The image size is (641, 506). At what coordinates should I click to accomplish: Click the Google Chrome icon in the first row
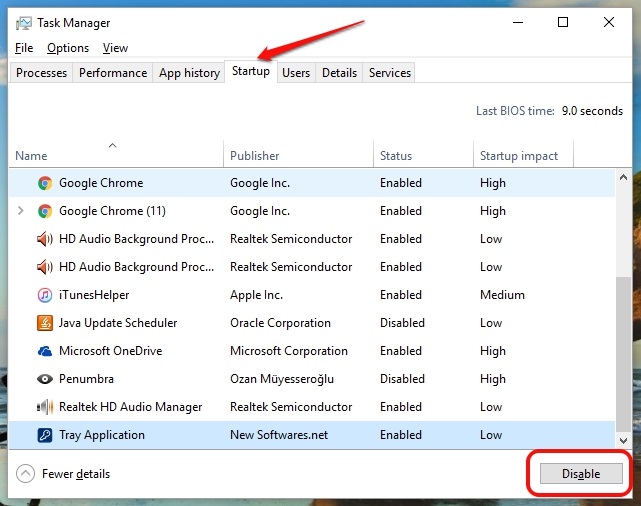45,183
